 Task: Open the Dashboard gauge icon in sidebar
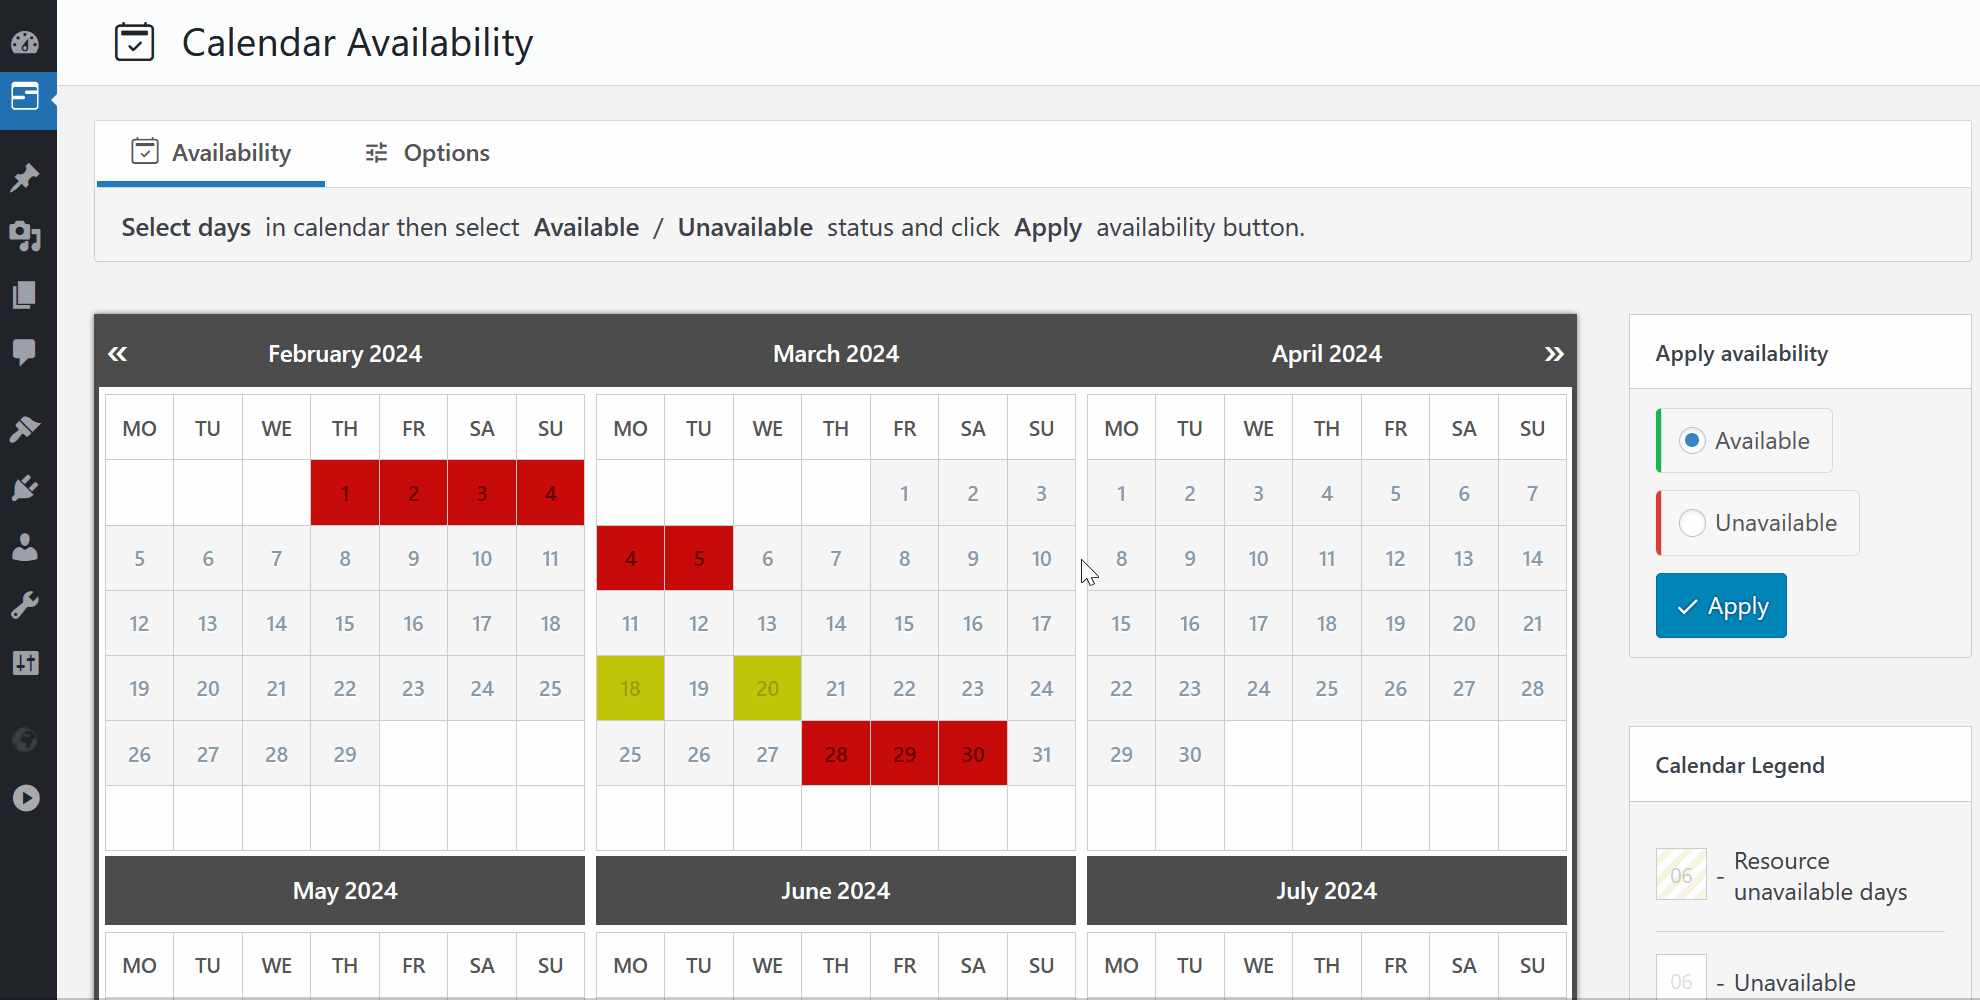point(25,42)
